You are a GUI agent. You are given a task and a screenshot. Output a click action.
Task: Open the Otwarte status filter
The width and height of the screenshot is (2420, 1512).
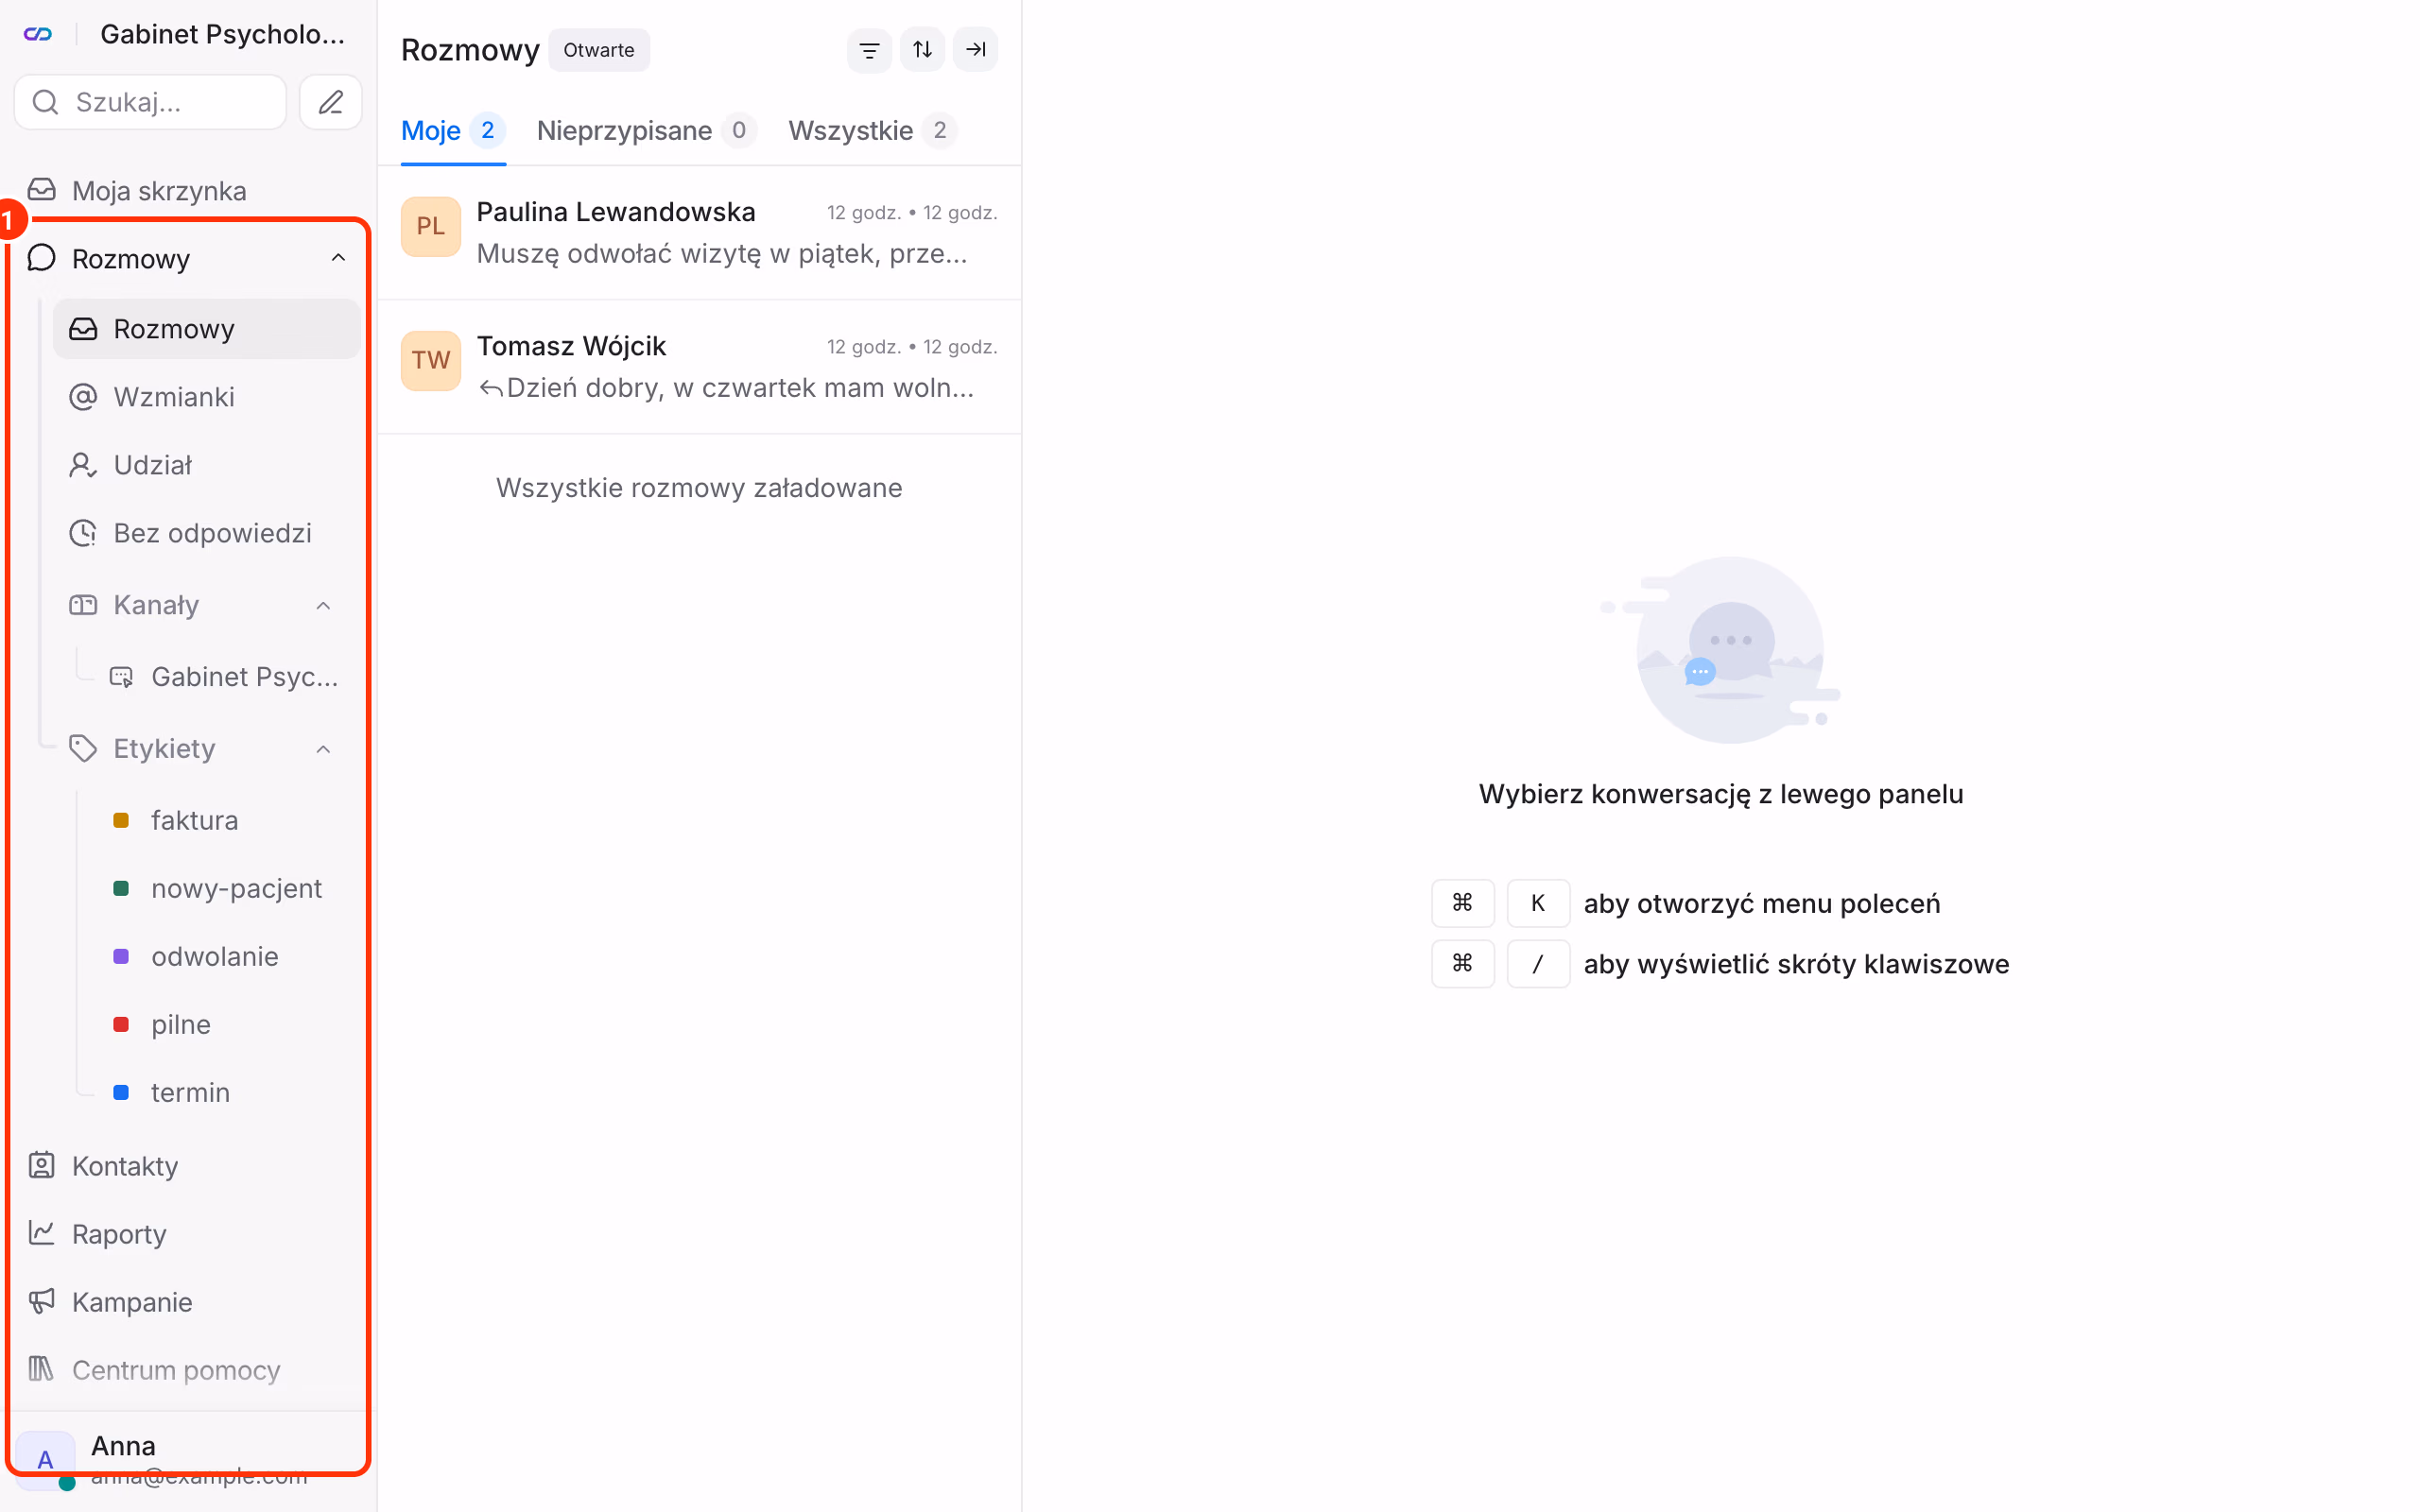pyautogui.click(x=598, y=50)
